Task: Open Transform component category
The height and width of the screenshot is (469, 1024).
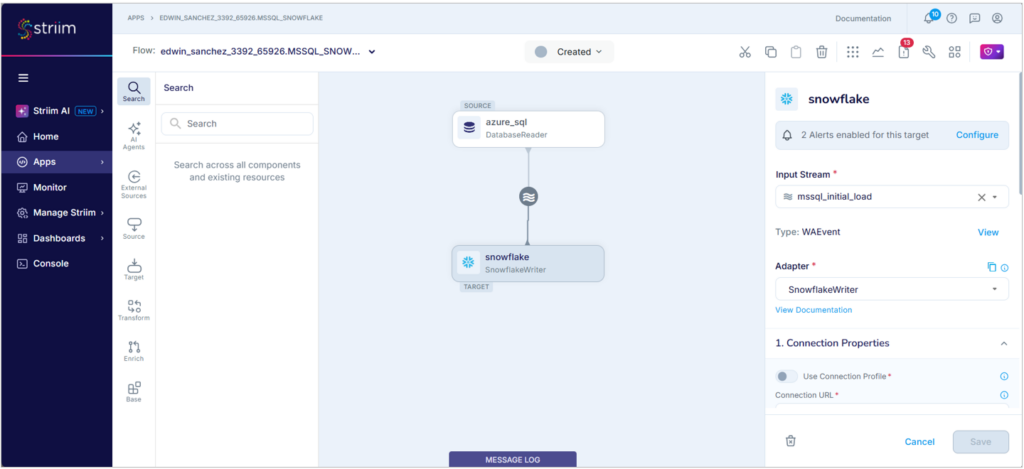Action: [134, 310]
